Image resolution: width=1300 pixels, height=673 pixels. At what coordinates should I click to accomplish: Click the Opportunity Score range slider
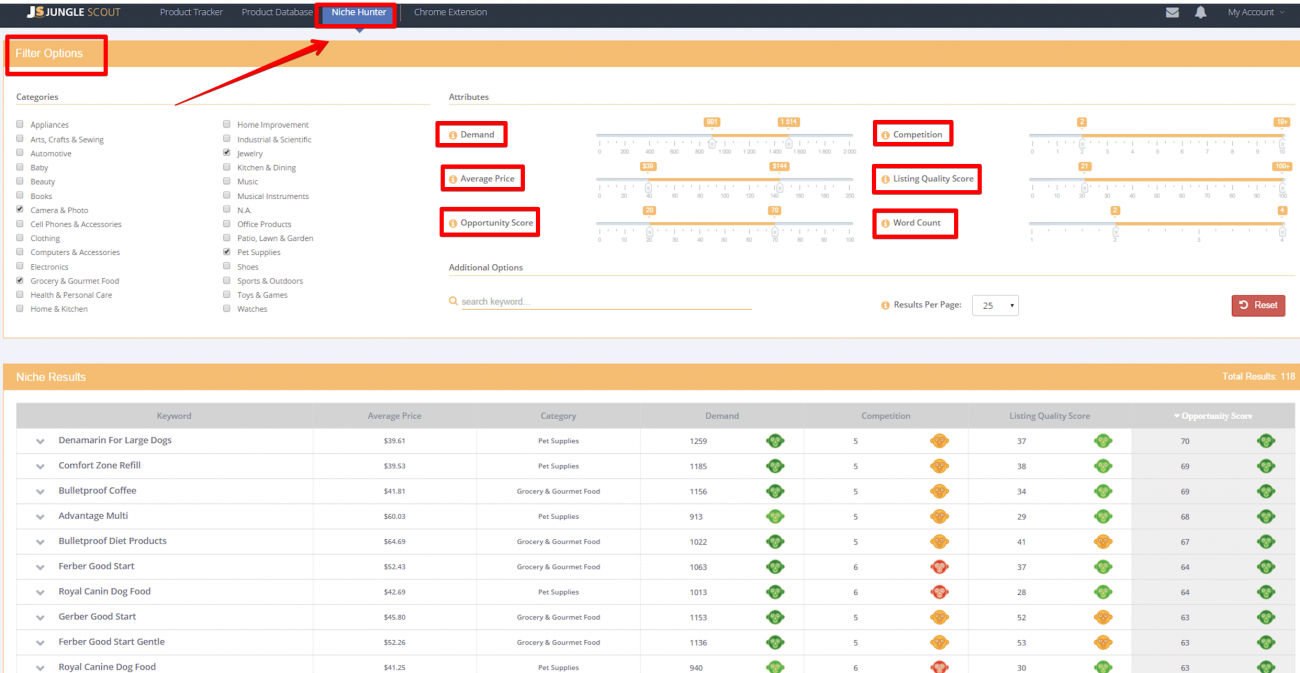724,223
